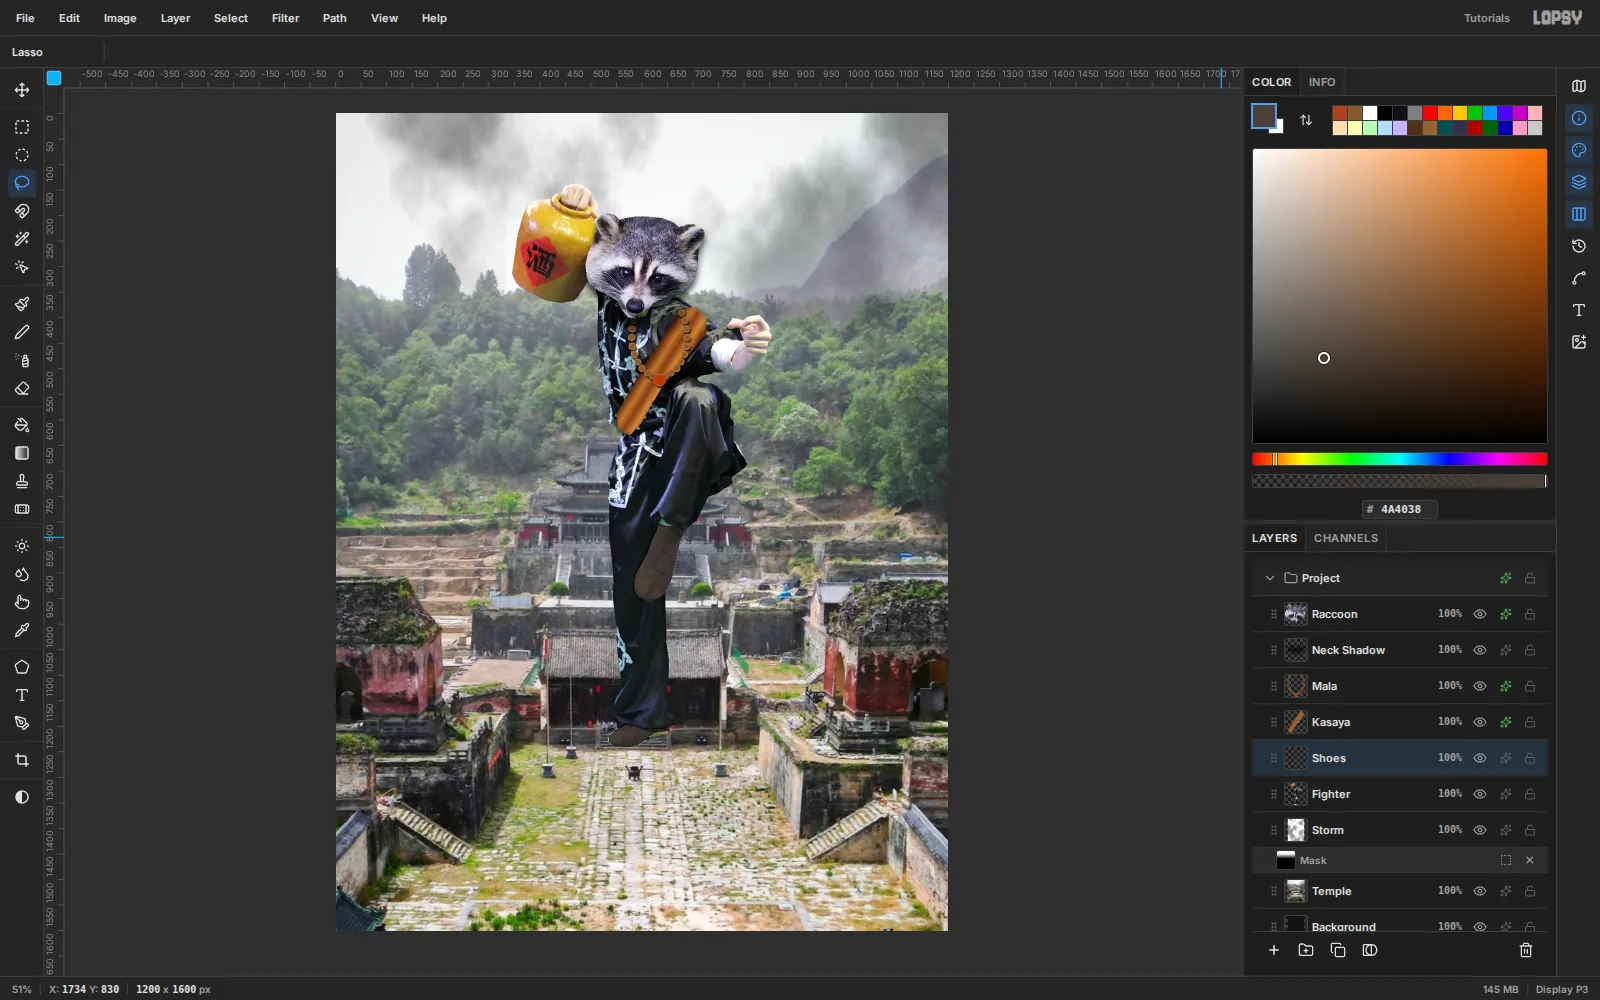Click the Display P3 color profile label

coord(1562,989)
